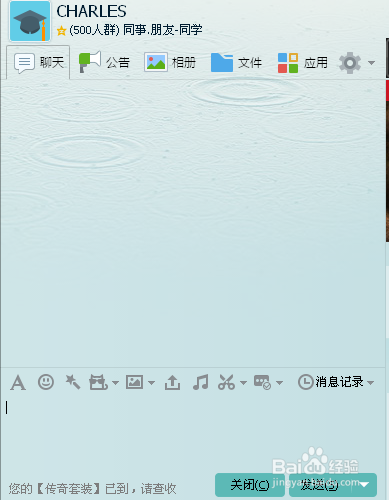Switch to the 聊天 chat tab
The width and height of the screenshot is (389, 500).
click(x=38, y=62)
